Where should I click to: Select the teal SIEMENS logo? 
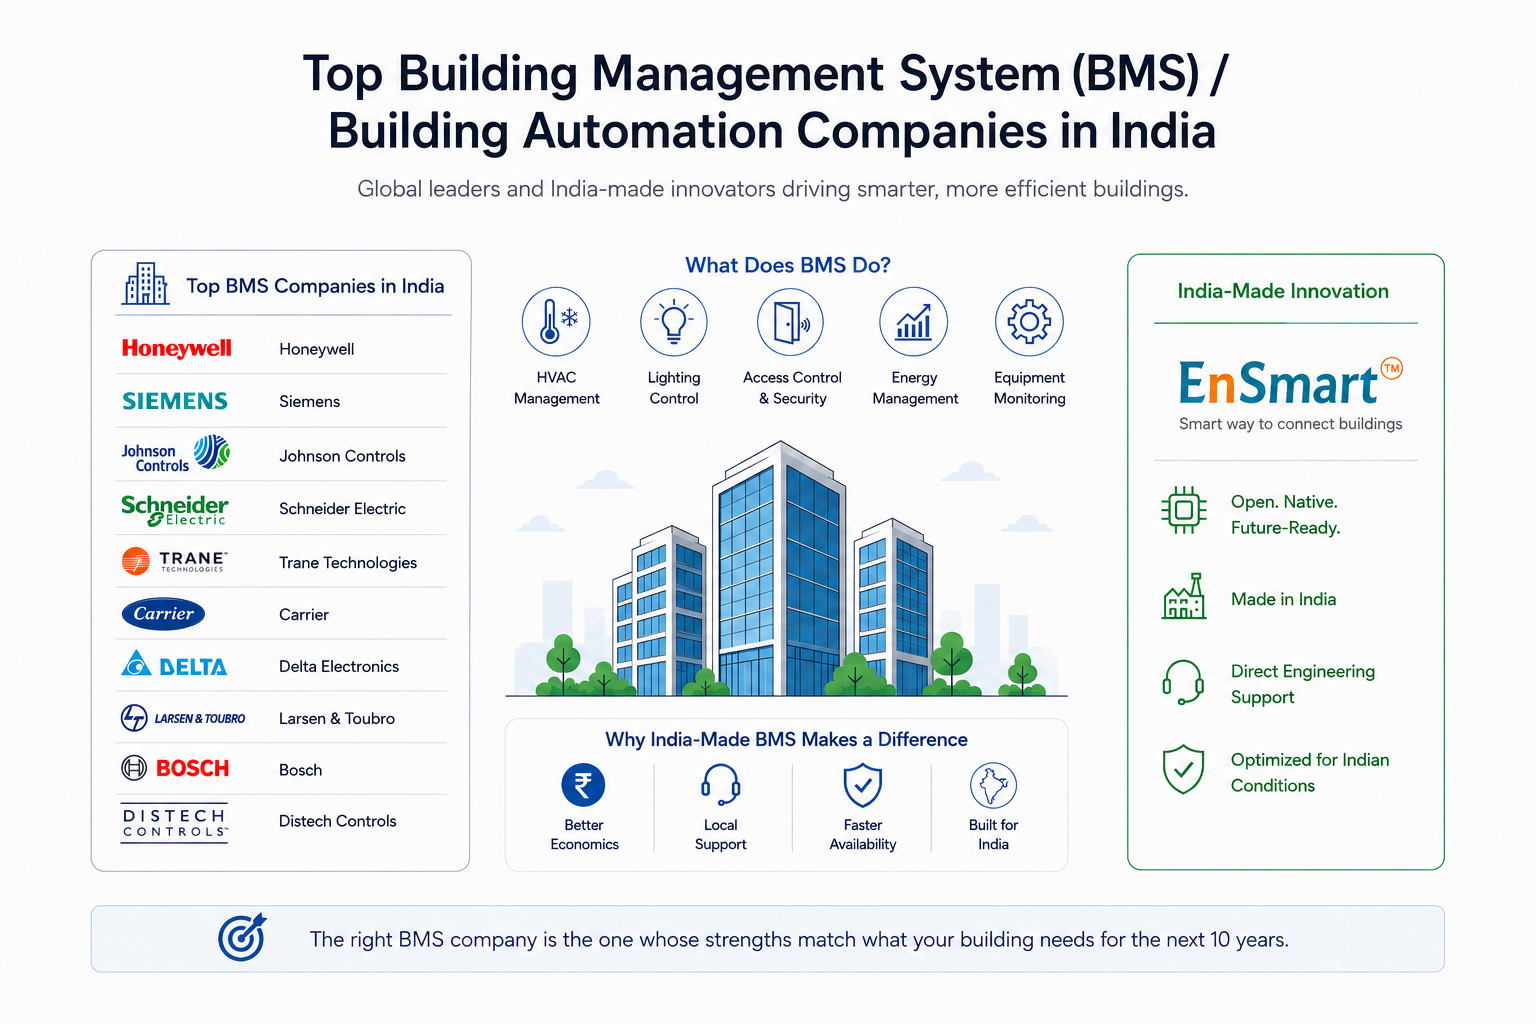(x=175, y=401)
